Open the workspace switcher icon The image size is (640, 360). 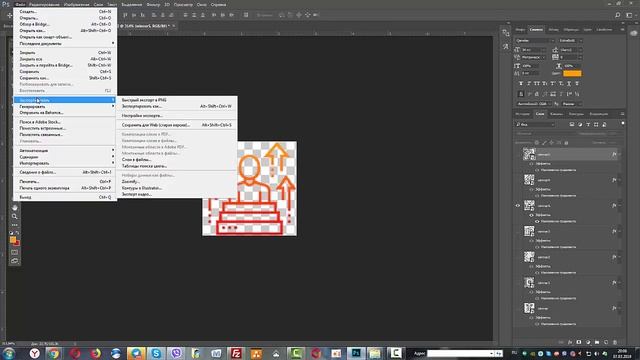(629, 15)
